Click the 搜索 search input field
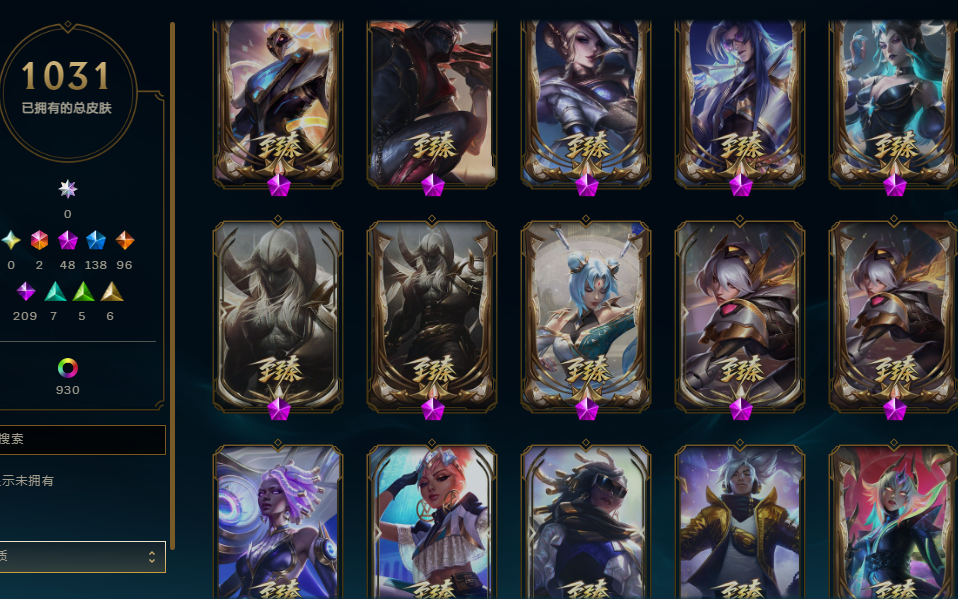This screenshot has height=599, width=958. pyautogui.click(x=82, y=439)
